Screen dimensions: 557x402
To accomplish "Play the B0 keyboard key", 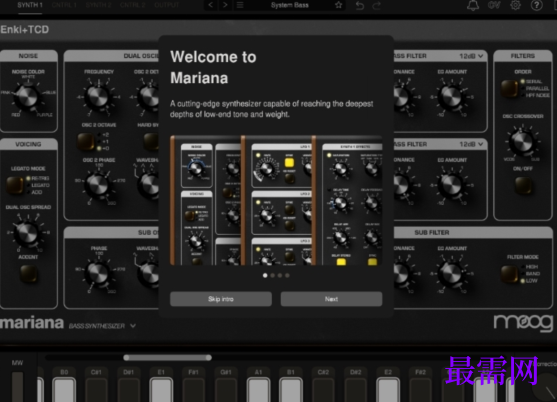I will click(64, 390).
